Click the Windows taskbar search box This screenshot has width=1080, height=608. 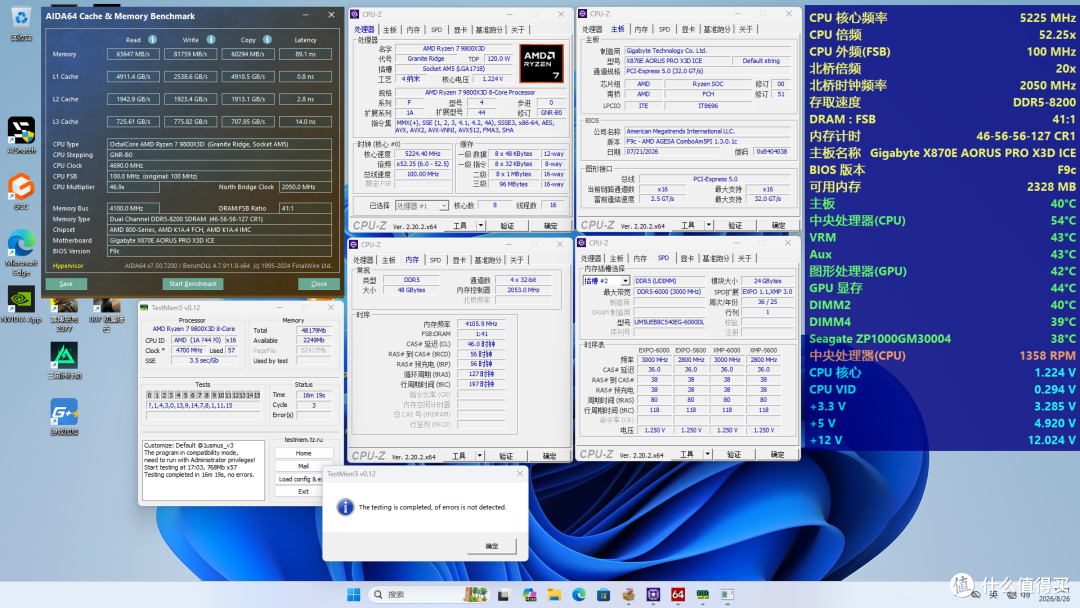click(x=428, y=594)
